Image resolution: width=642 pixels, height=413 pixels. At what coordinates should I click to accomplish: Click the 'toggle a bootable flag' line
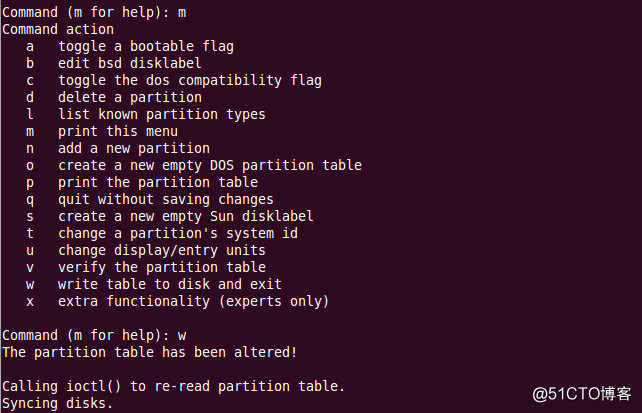[x=146, y=46]
